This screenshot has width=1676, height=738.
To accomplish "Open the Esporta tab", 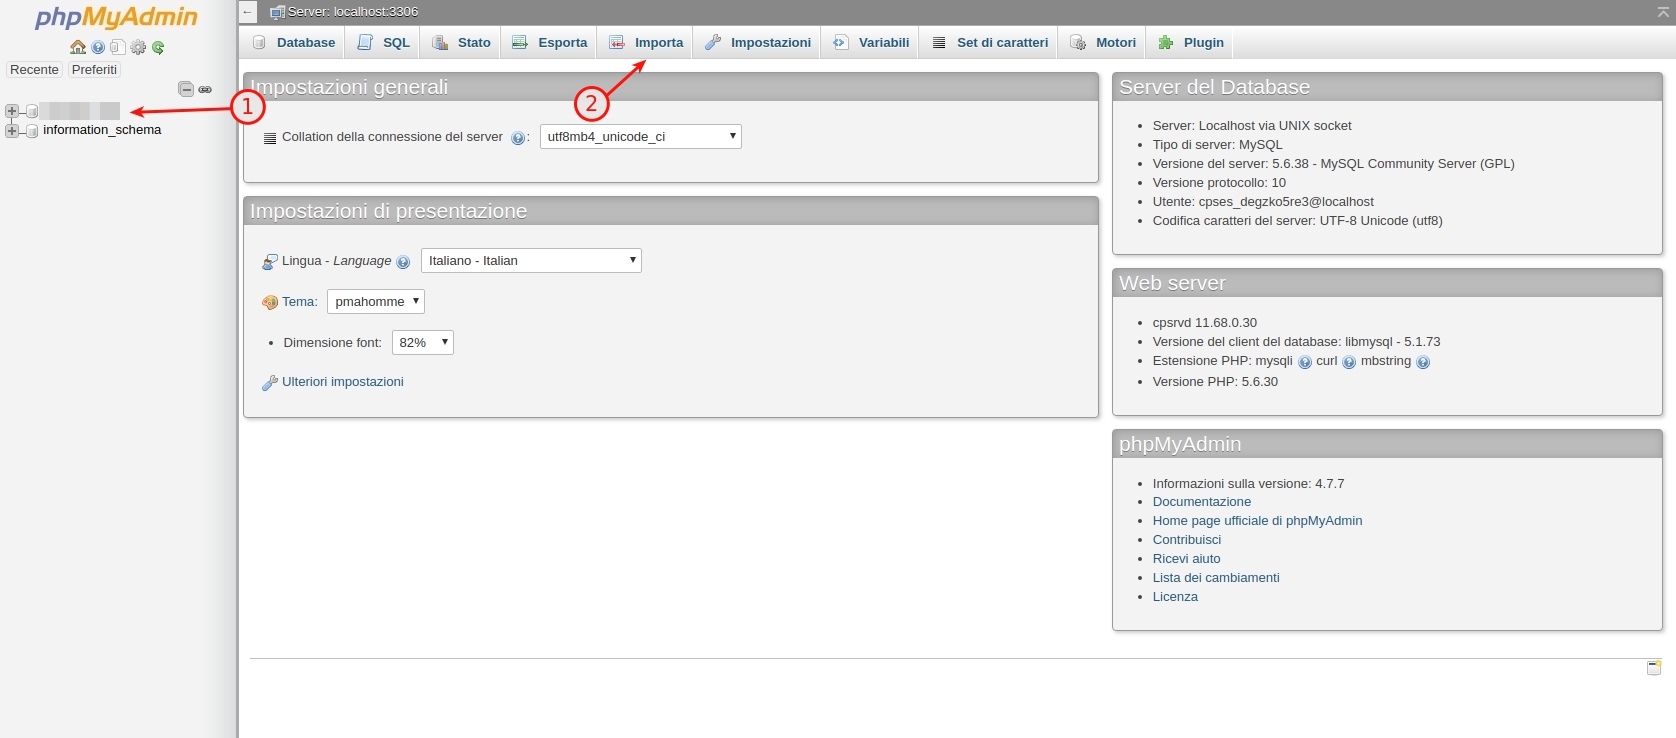I will pyautogui.click(x=549, y=42).
